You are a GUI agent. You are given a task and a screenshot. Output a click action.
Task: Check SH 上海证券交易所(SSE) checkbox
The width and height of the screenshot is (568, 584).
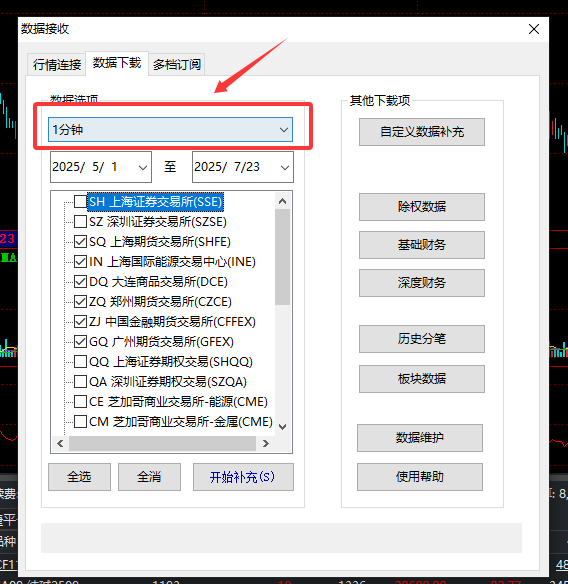(x=80, y=201)
